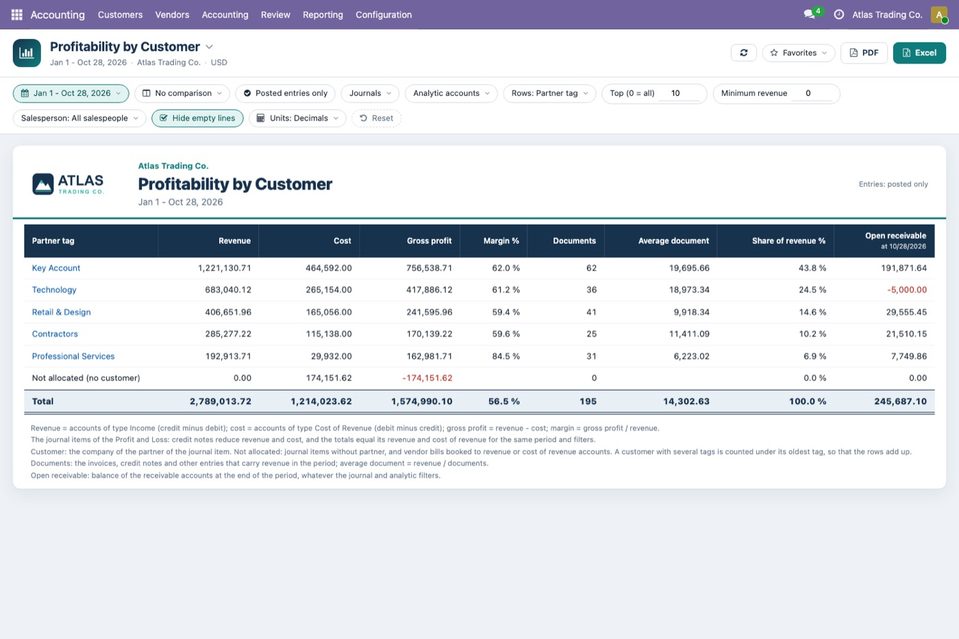Click Retail & Design documents count 41
The image size is (959, 639).
[591, 312]
